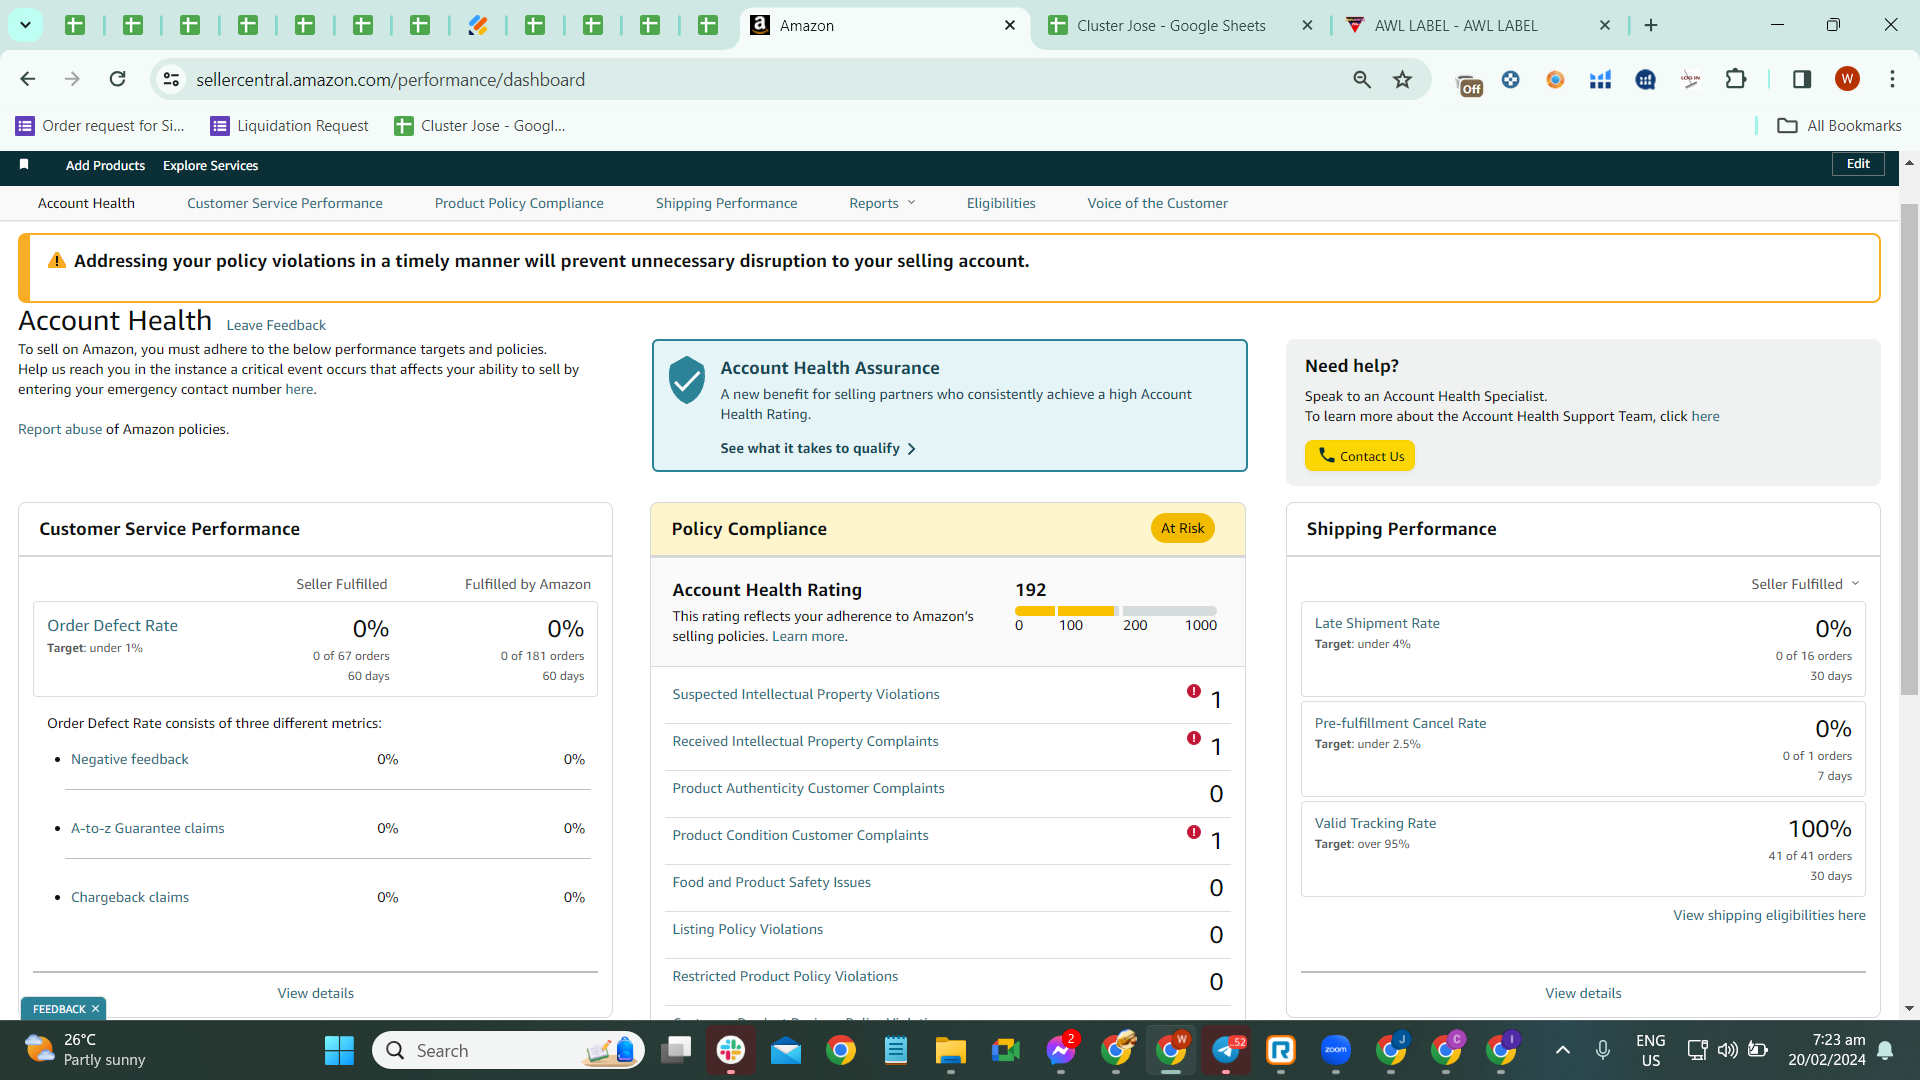View site information icon in address bar
The image size is (1920, 1080).
[172, 79]
